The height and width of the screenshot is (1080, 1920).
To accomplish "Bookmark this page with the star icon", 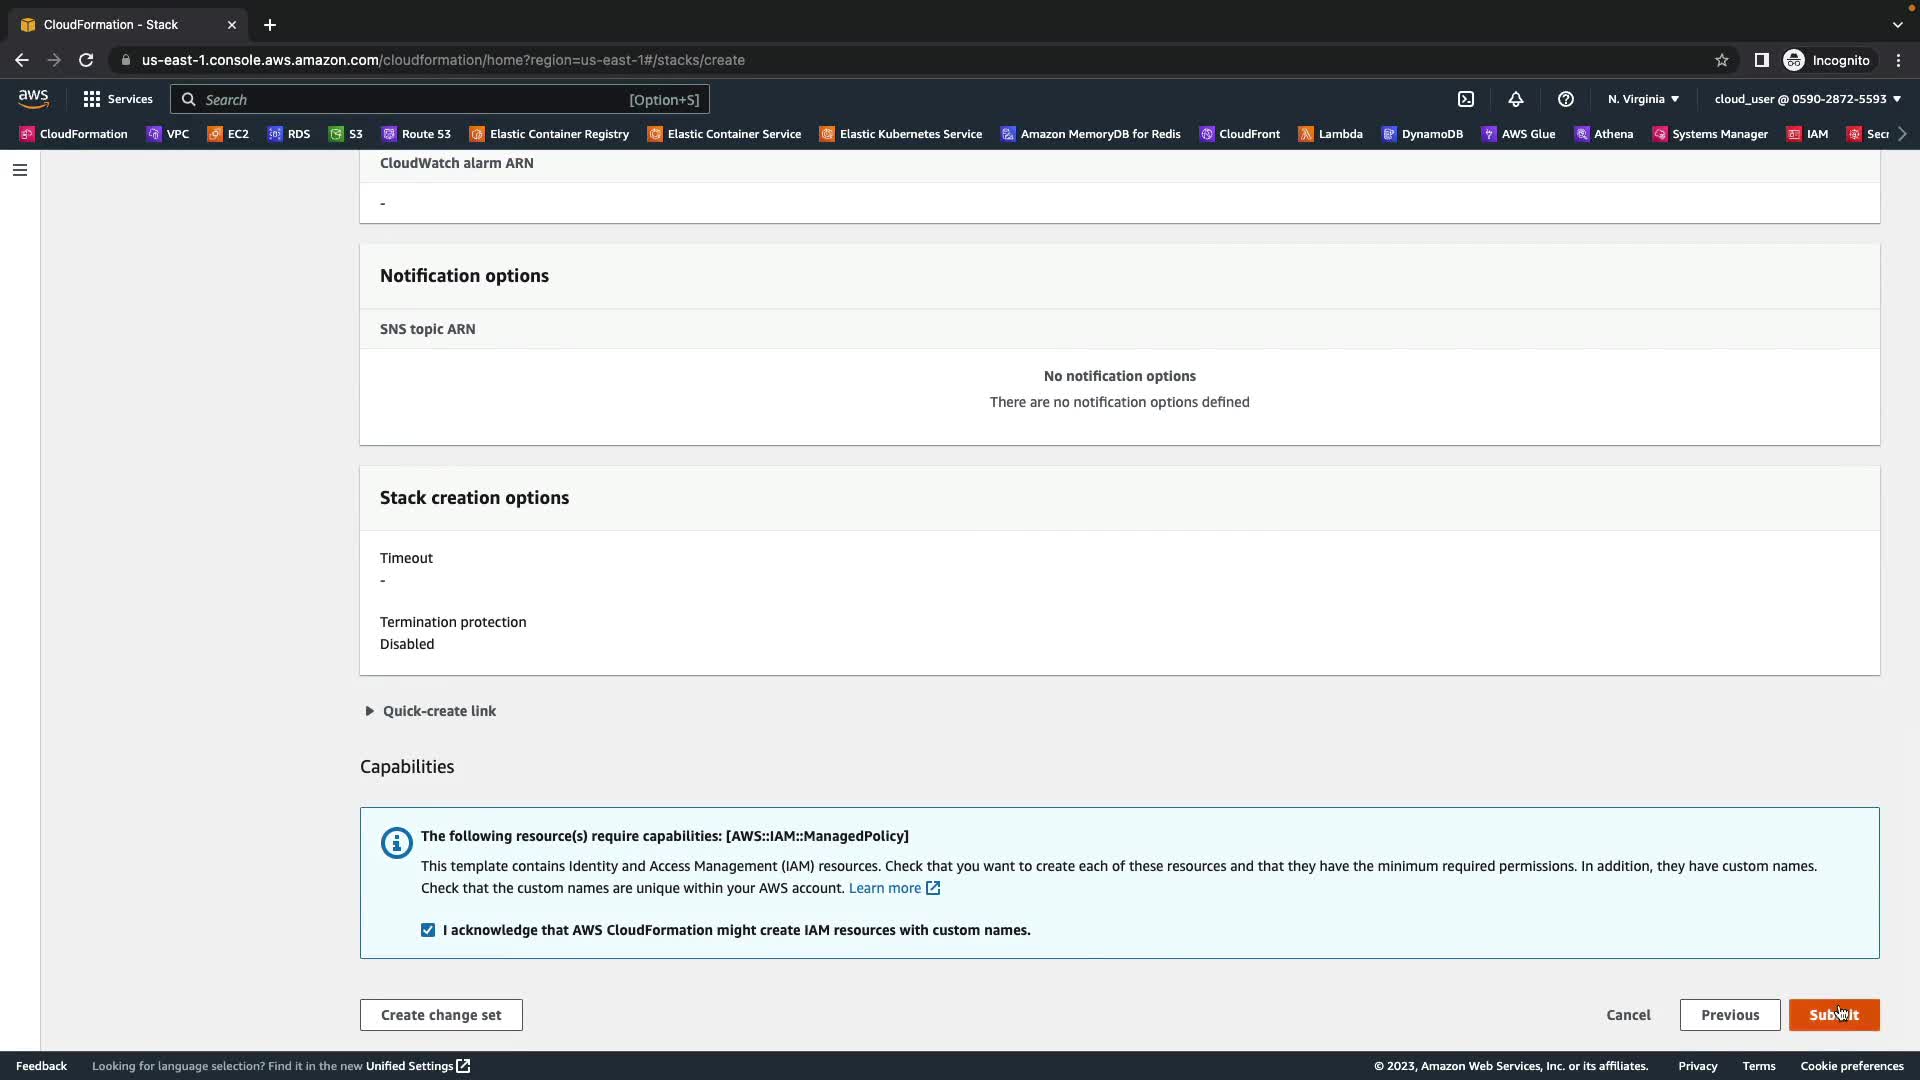I will click(1722, 60).
